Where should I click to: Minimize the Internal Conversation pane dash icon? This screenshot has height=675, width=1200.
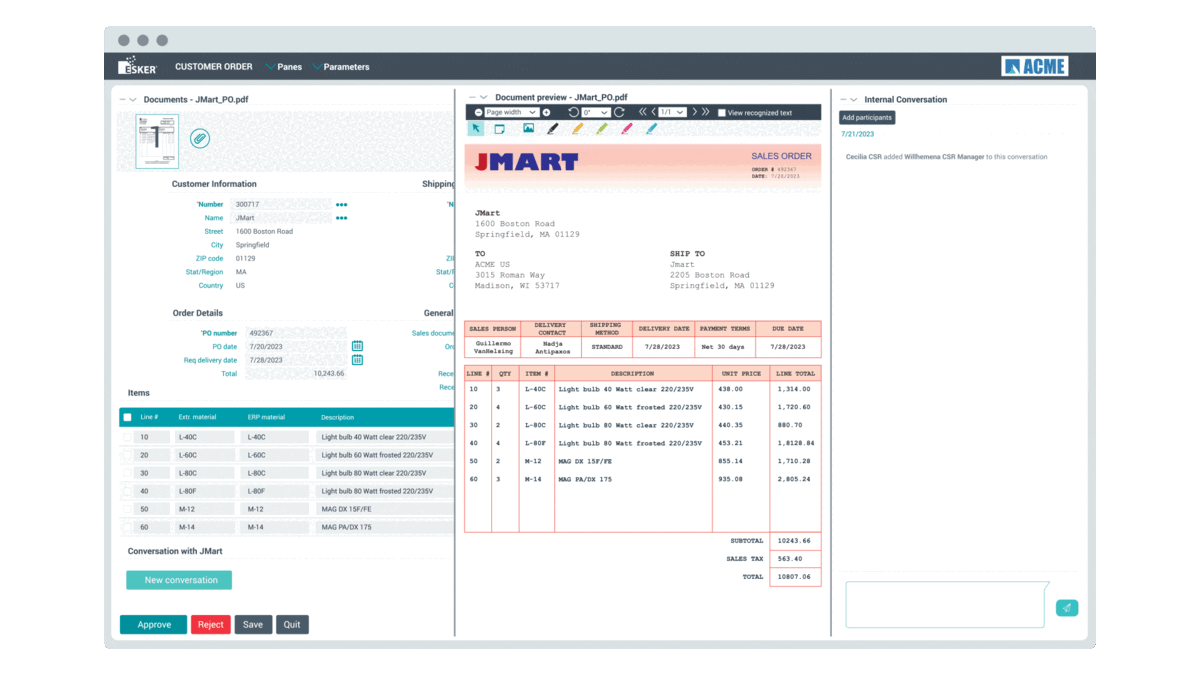[843, 100]
